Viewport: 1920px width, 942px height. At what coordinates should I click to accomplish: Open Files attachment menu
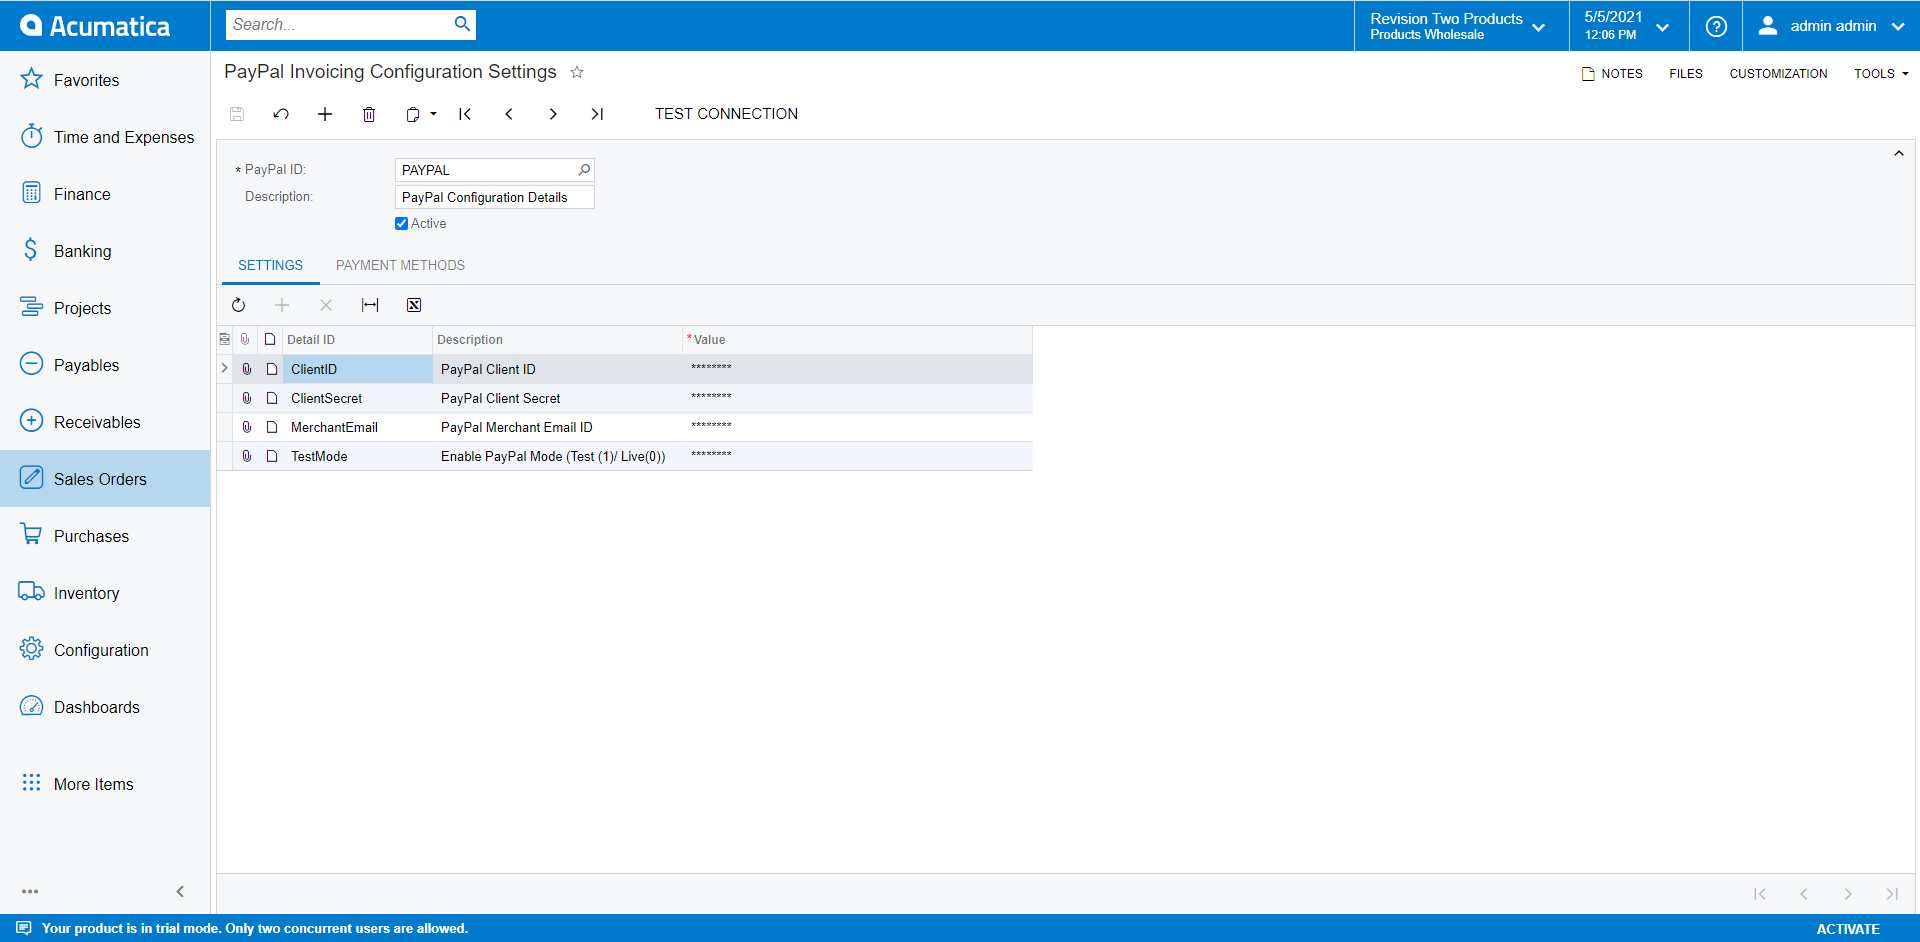point(1685,73)
